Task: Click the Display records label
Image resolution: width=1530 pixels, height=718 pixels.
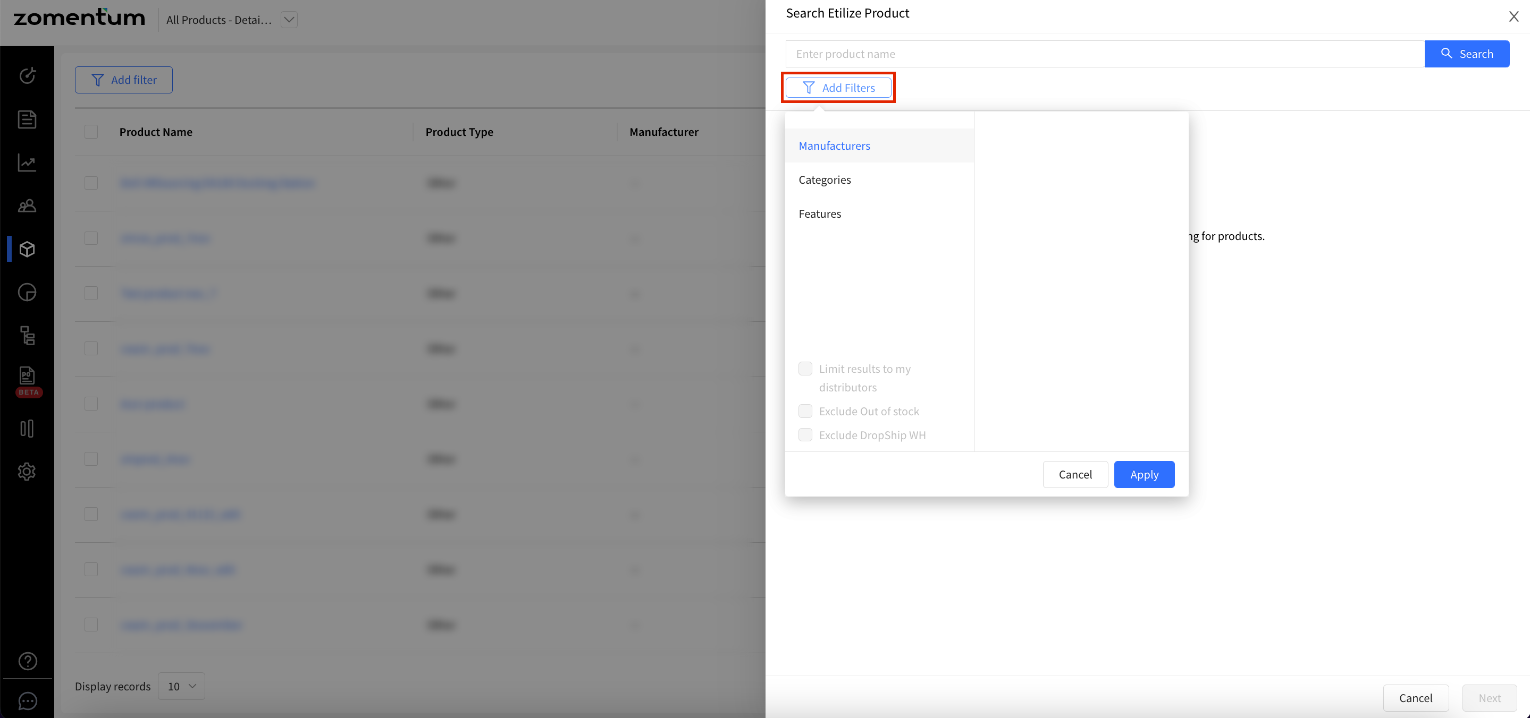Action: click(x=113, y=686)
